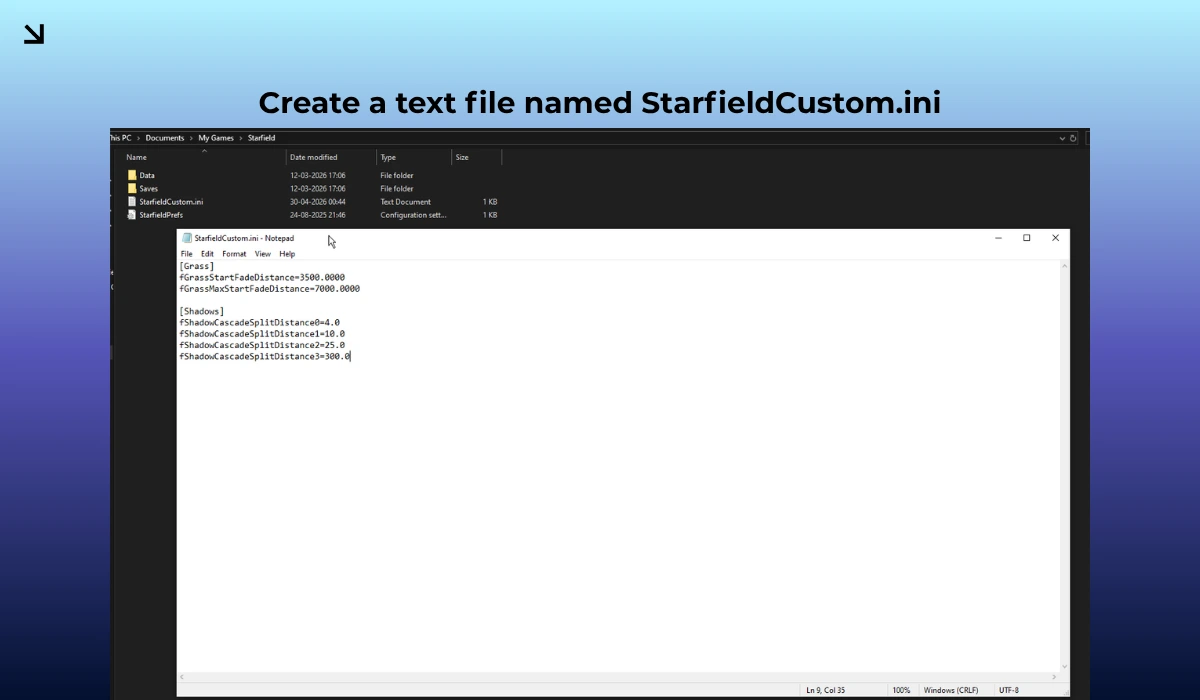Click the UTF-8 encoding status entry
The image size is (1200, 700).
pos(1008,690)
